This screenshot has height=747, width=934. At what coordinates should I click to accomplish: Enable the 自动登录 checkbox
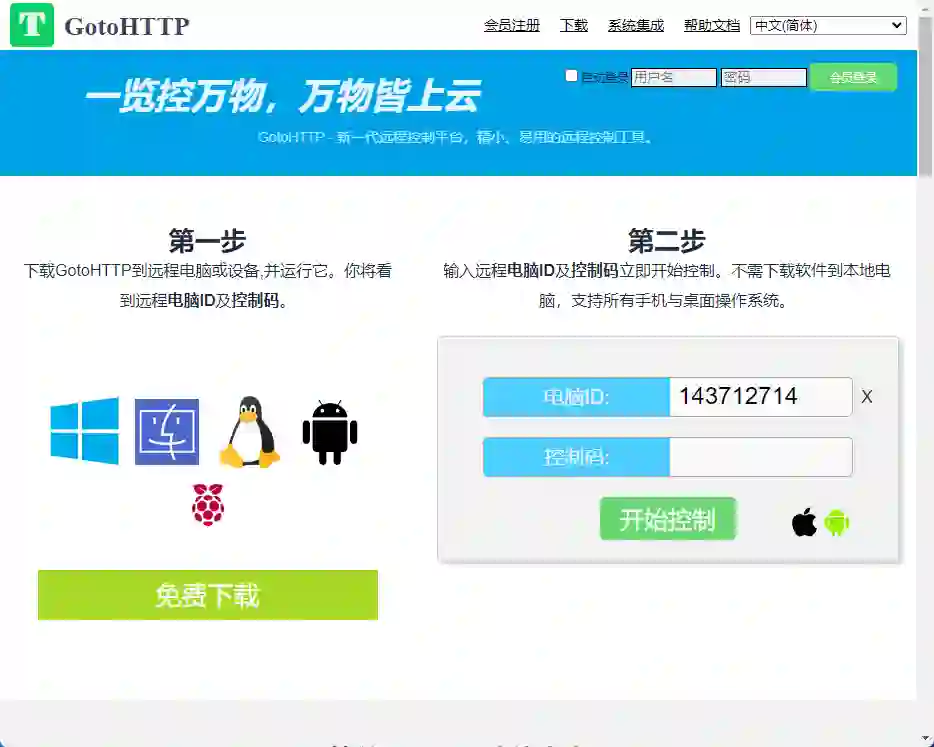(571, 76)
